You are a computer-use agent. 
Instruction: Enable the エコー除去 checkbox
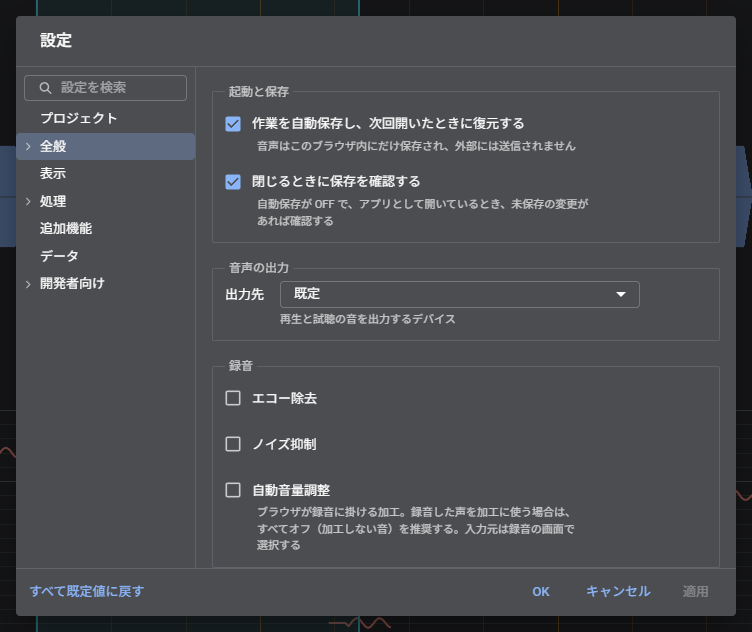pos(233,398)
